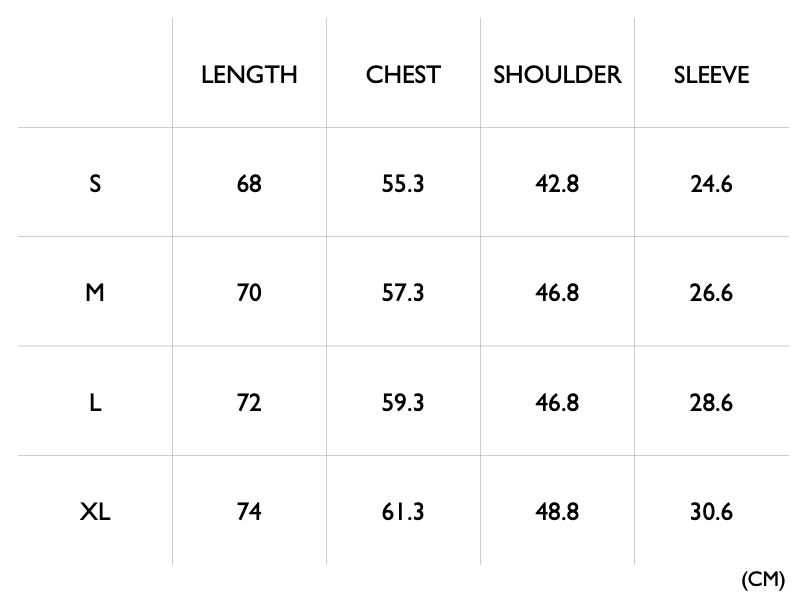Click the LENGTH column header
The height and width of the screenshot is (604, 804).
tap(249, 75)
